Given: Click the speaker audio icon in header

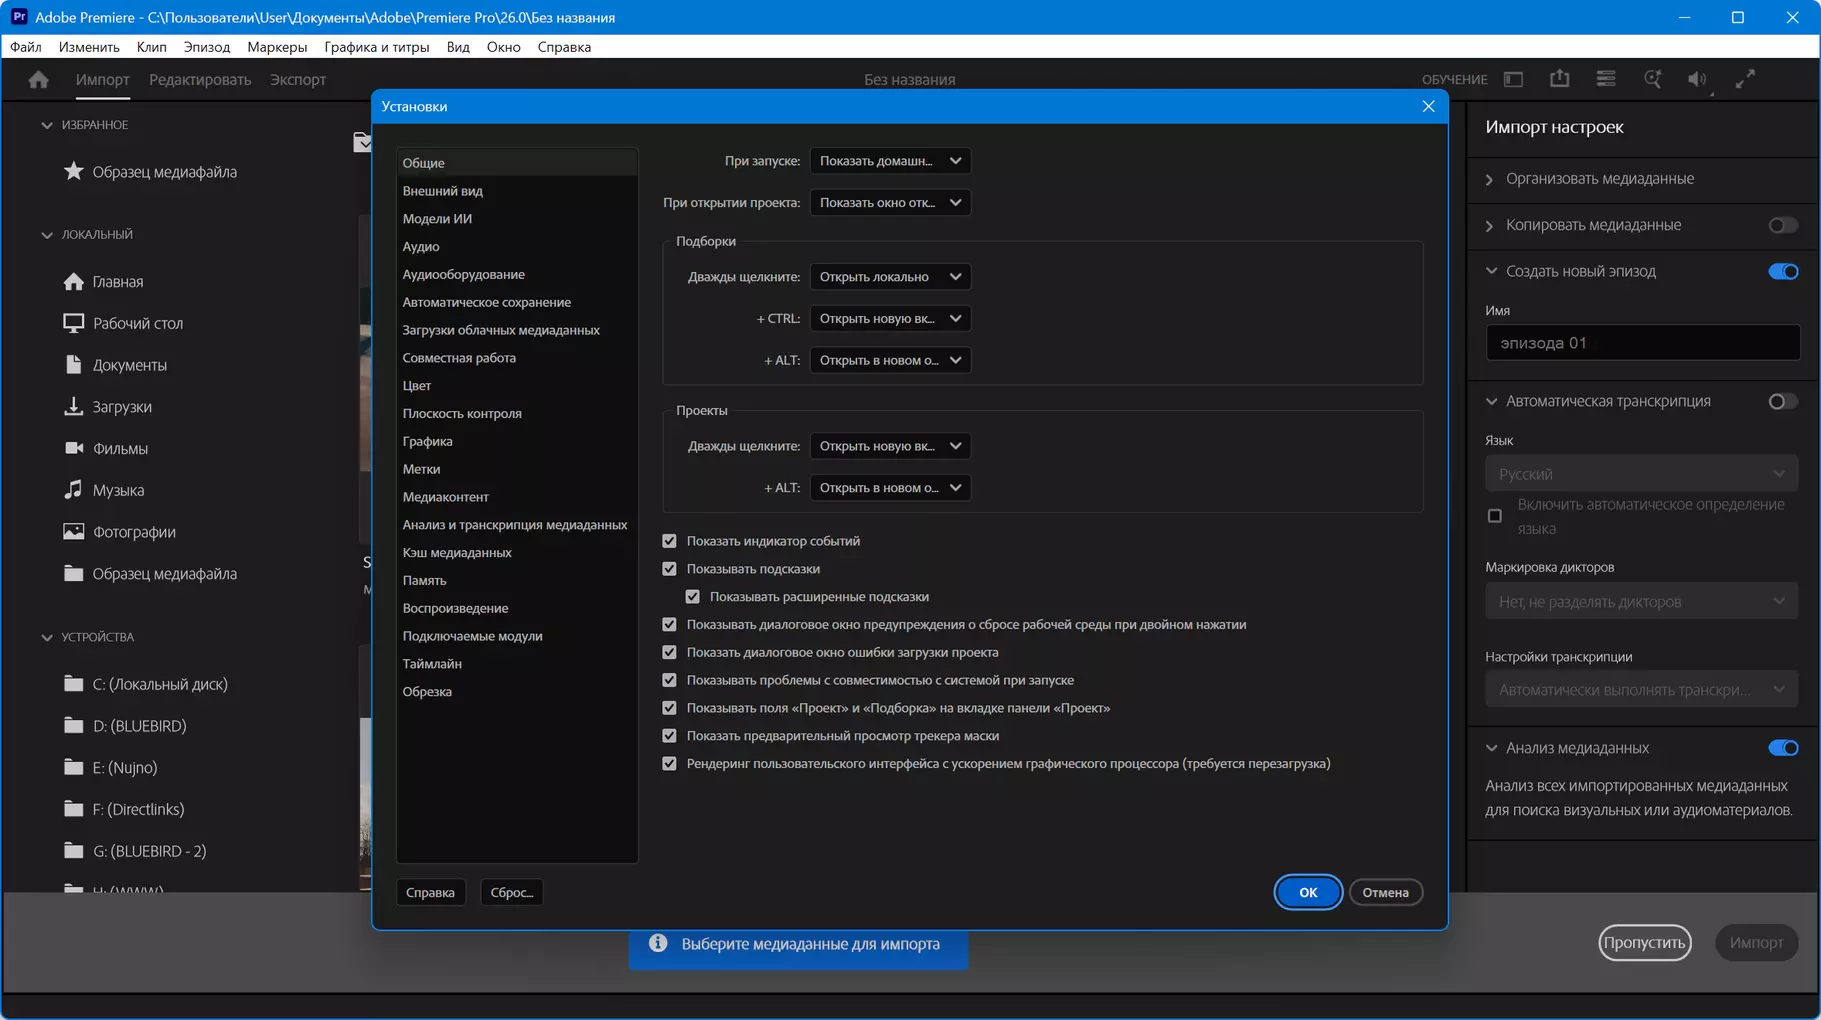Looking at the screenshot, I should pyautogui.click(x=1698, y=79).
